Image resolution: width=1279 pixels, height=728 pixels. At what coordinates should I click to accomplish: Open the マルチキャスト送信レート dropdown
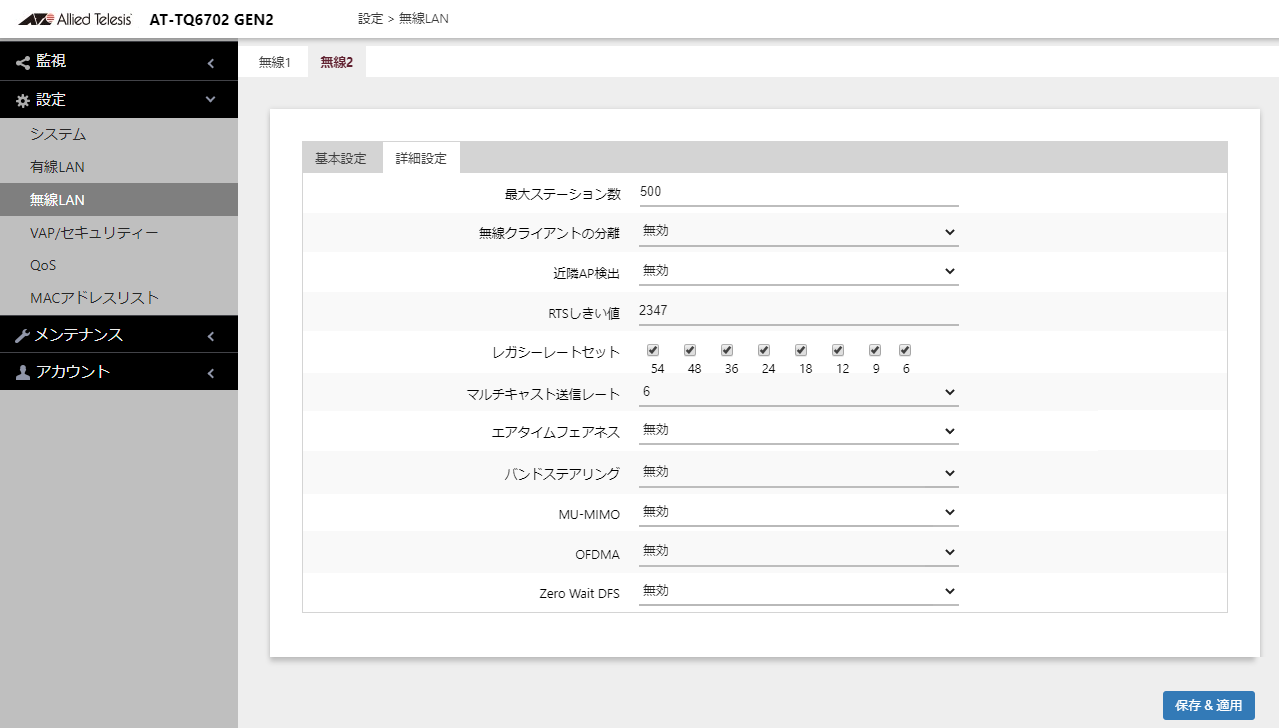click(797, 392)
